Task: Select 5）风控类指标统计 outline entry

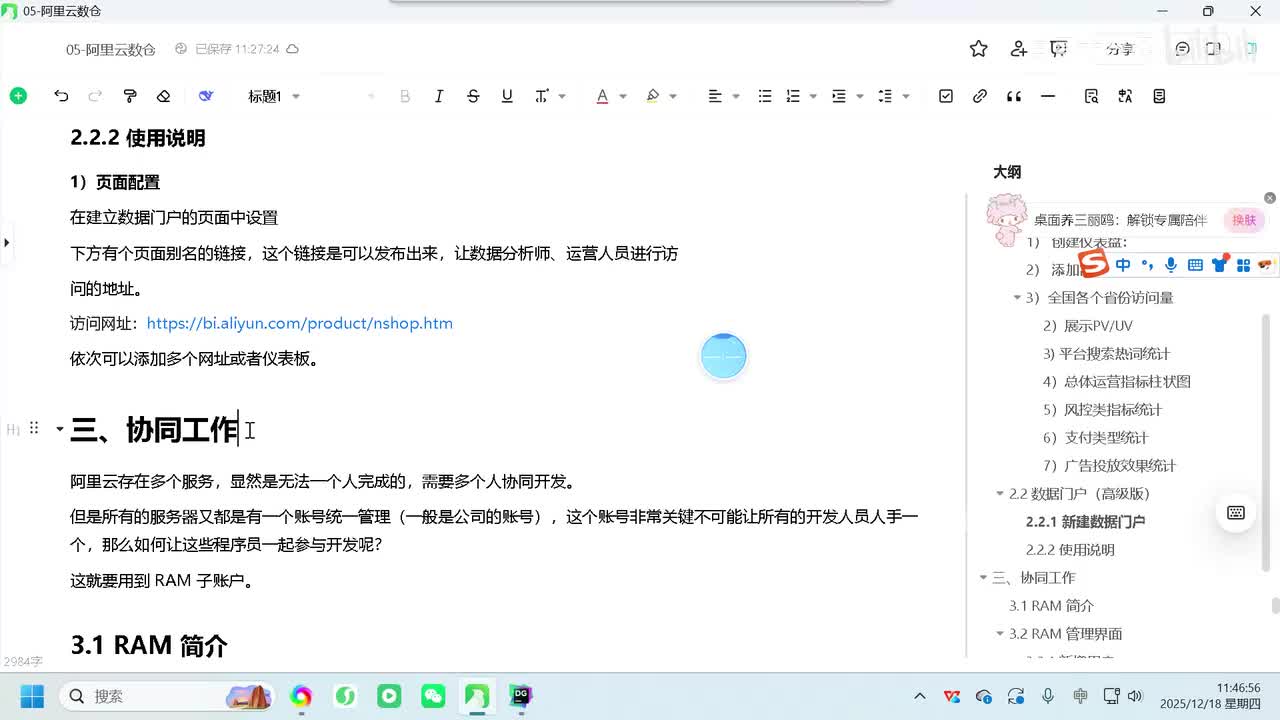Action: point(1102,410)
